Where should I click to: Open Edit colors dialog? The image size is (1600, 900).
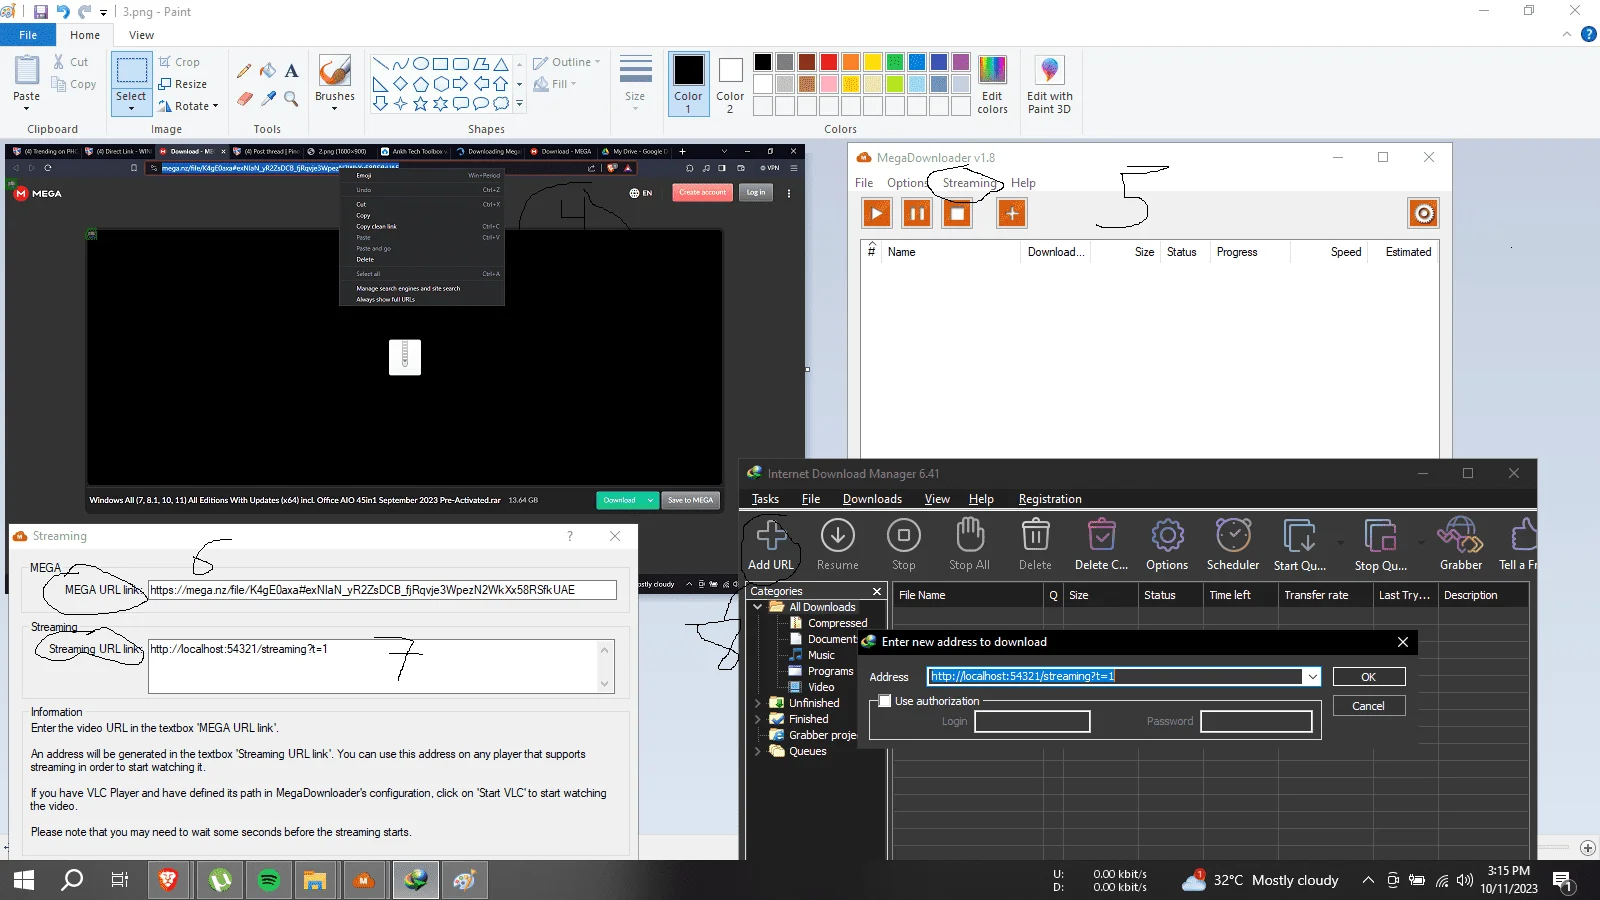pyautogui.click(x=992, y=84)
